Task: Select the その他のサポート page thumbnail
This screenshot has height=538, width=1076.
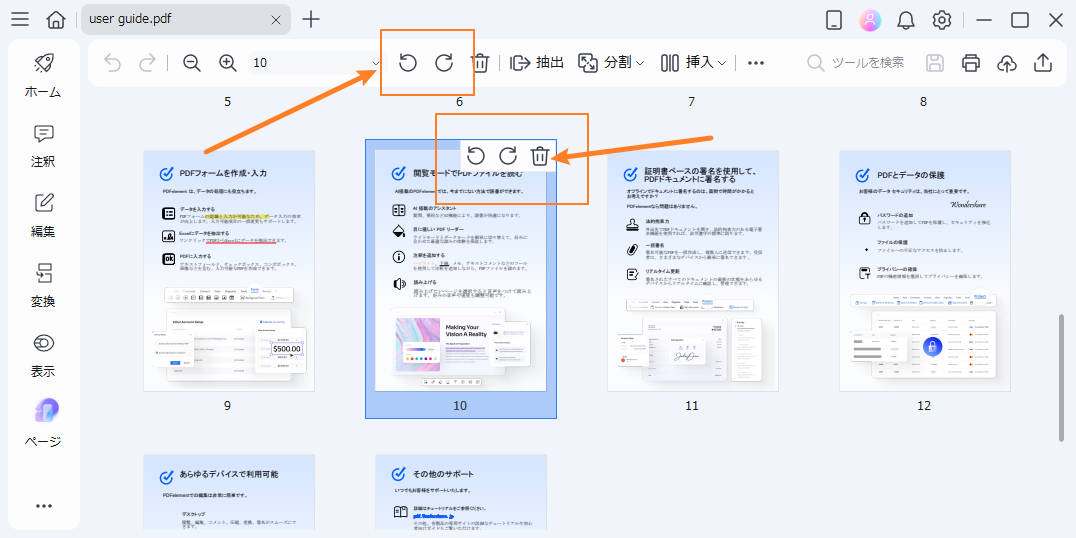Action: pyautogui.click(x=460, y=492)
